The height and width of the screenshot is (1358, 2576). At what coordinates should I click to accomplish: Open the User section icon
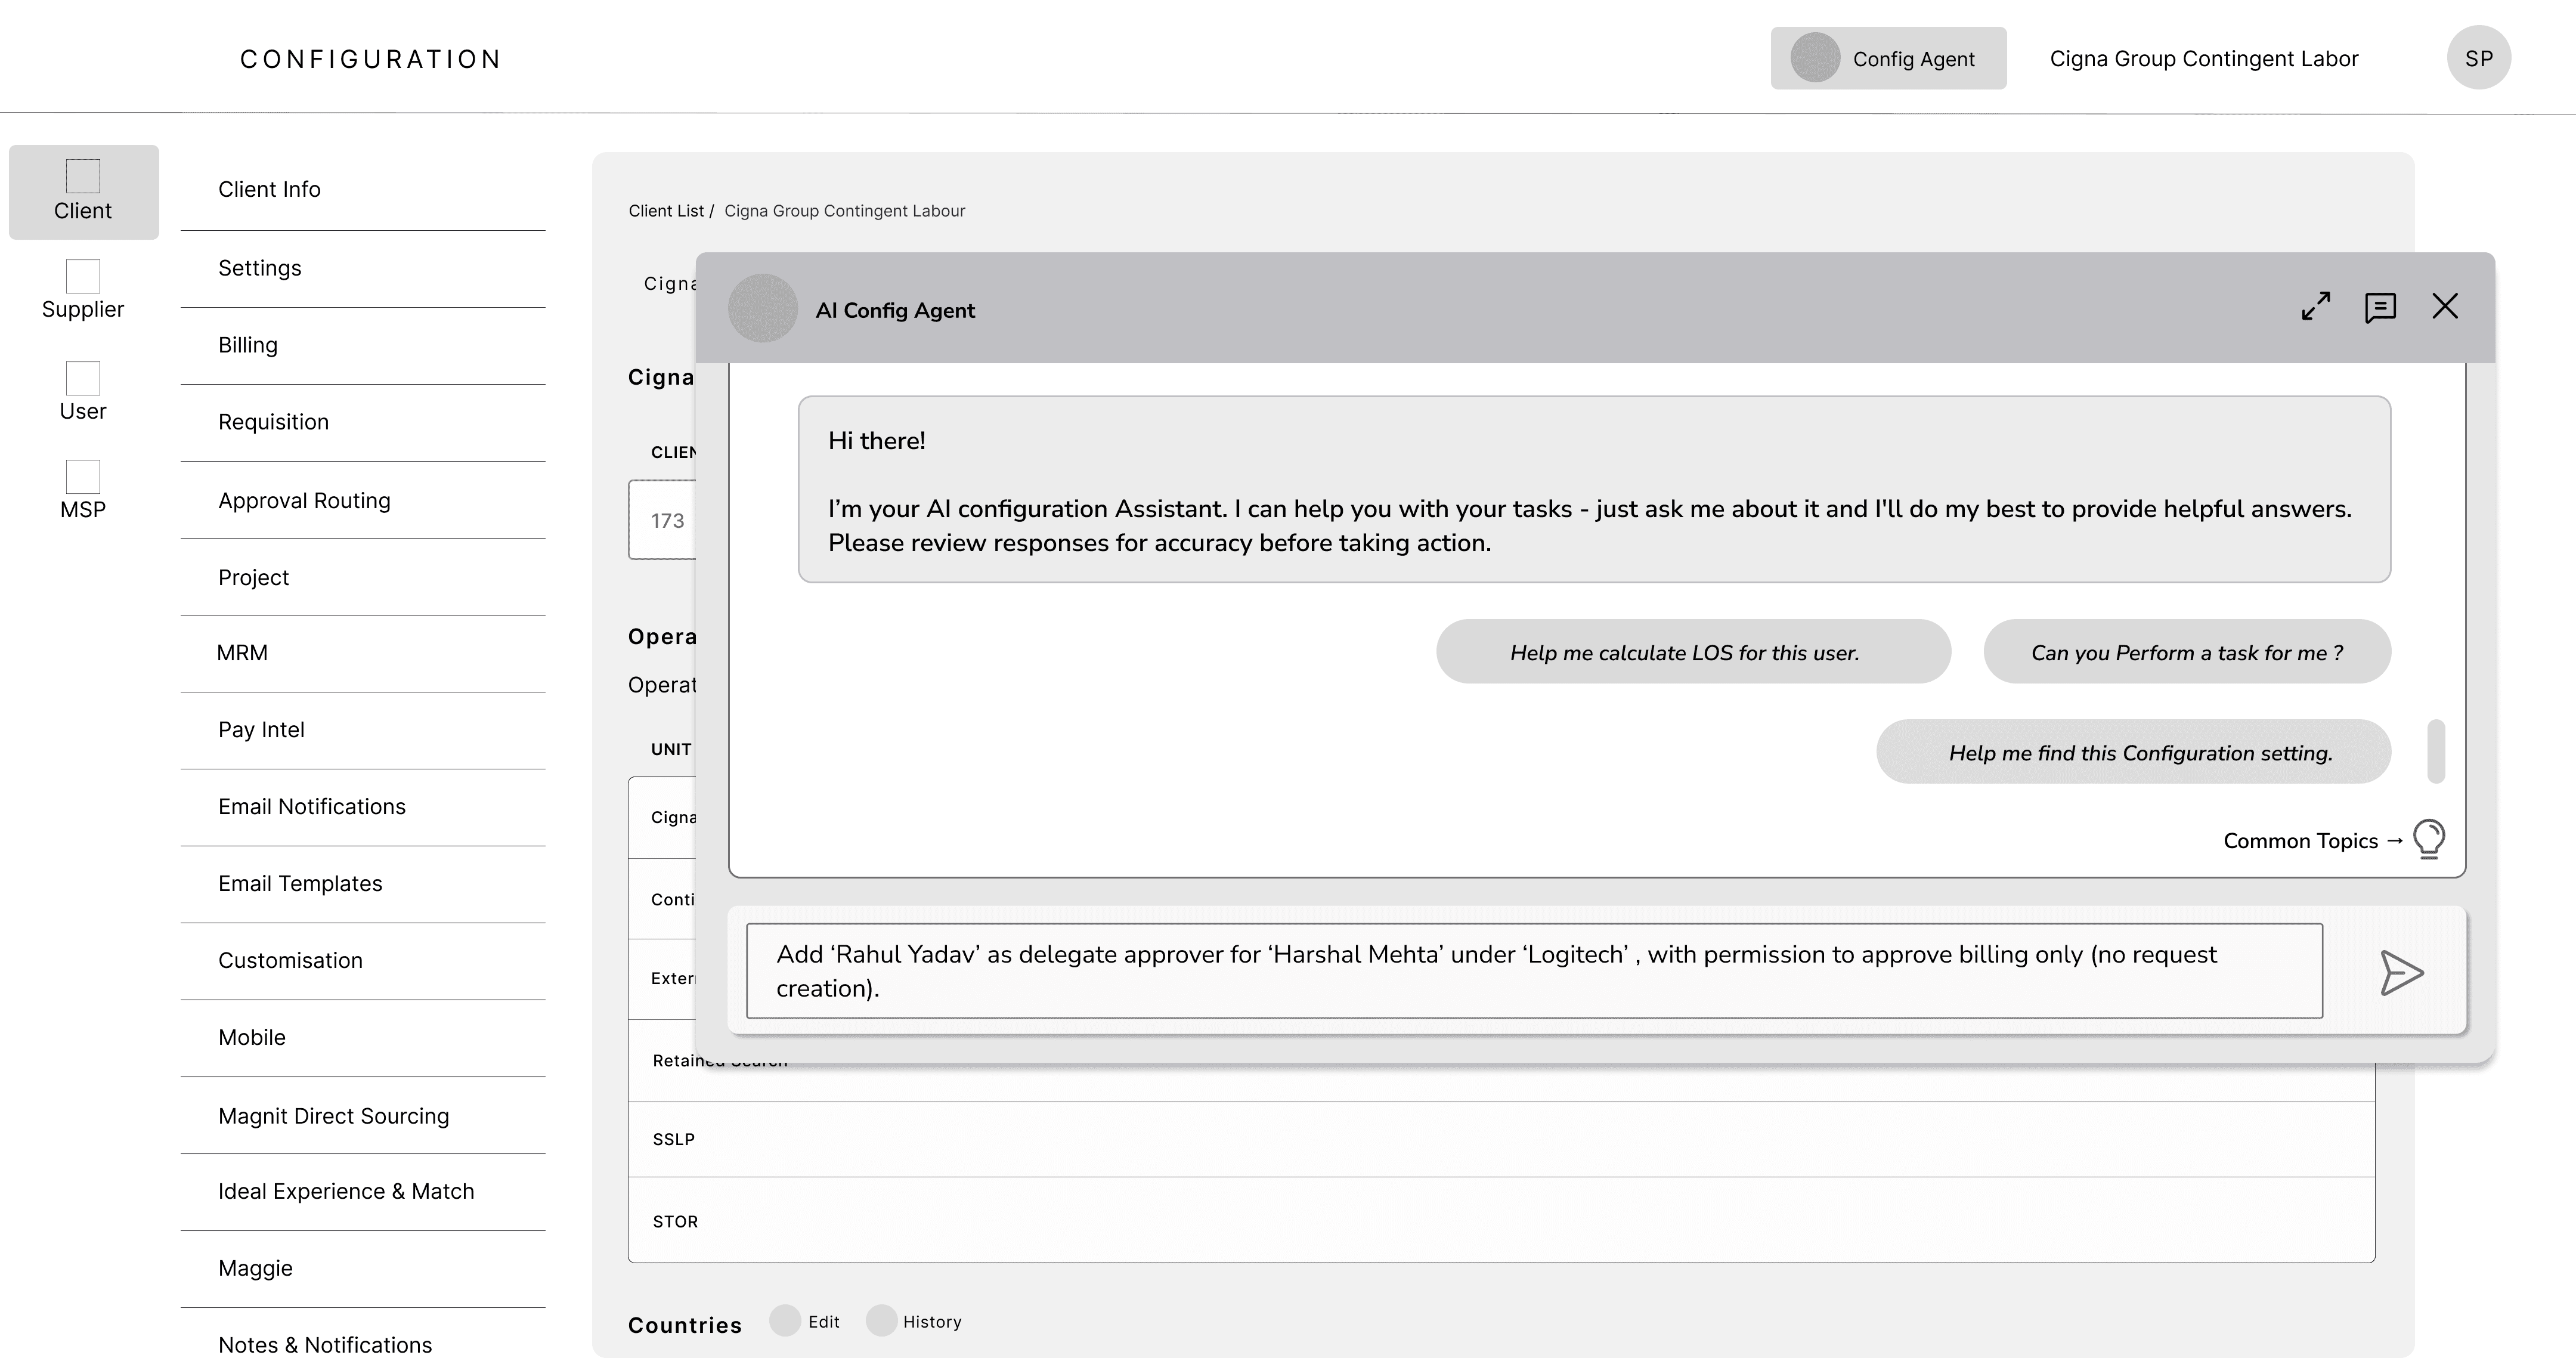pos(83,378)
